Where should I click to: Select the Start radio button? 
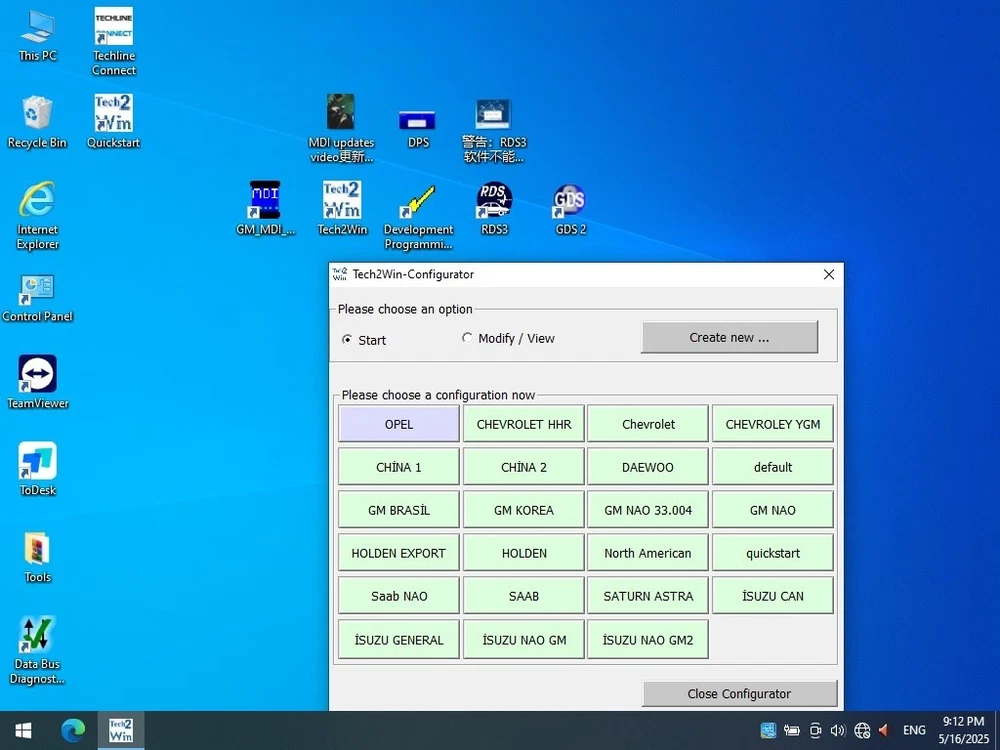click(x=347, y=340)
